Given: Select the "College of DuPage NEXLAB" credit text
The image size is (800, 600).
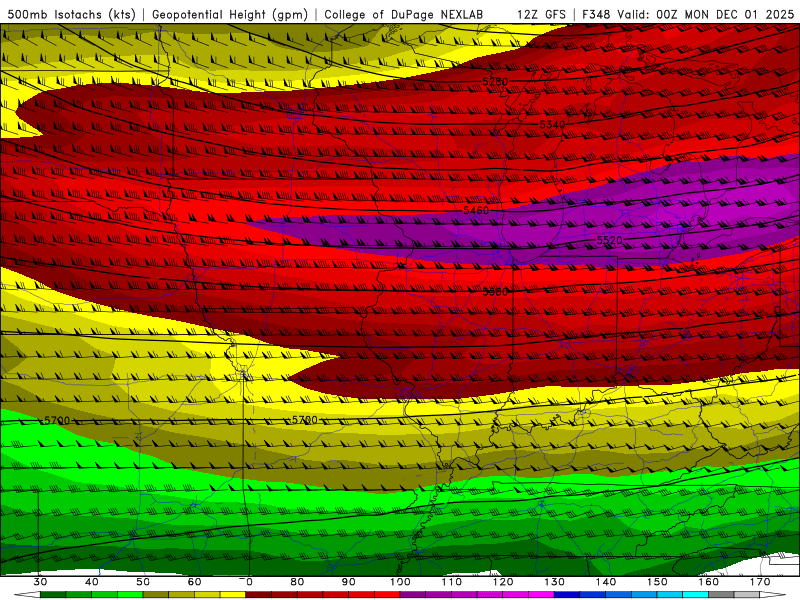Looking at the screenshot, I should click(x=404, y=15).
